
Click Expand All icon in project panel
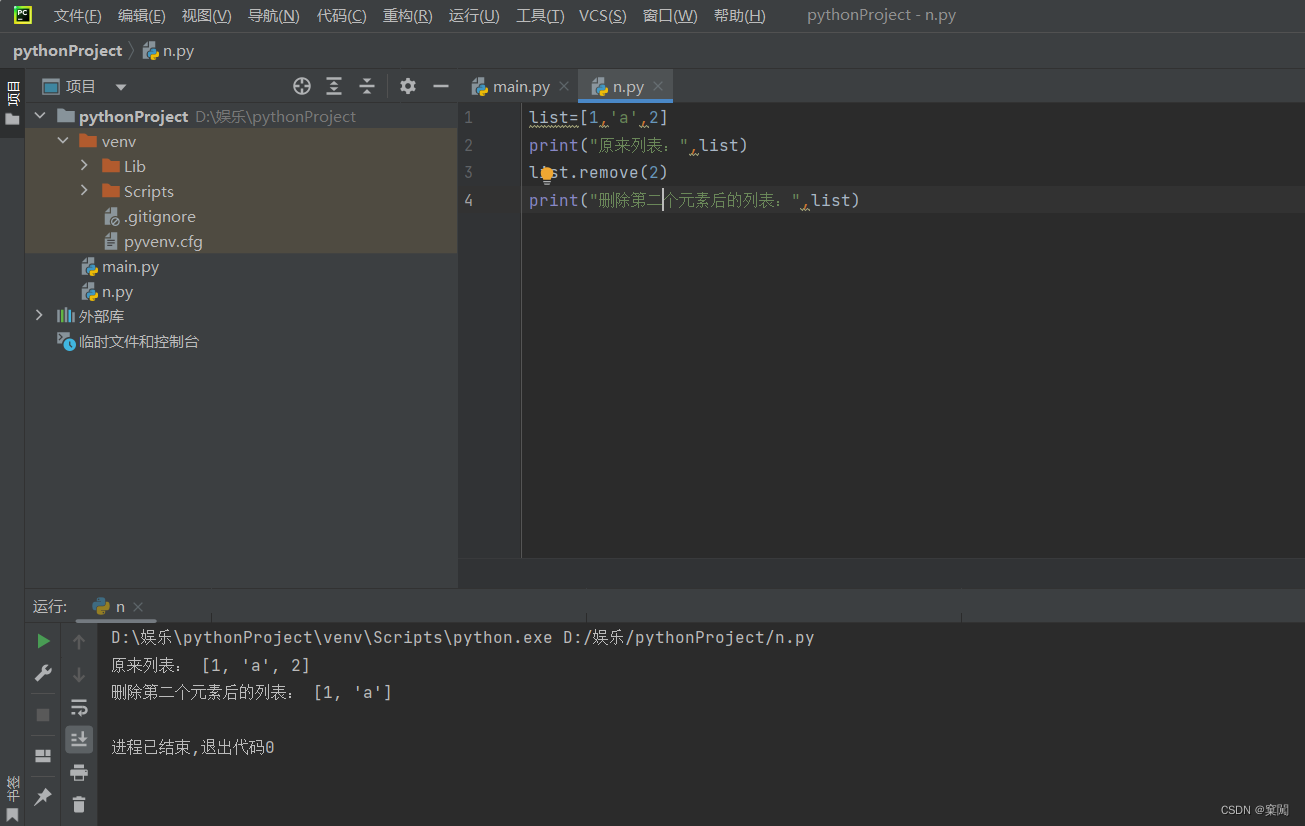(334, 86)
